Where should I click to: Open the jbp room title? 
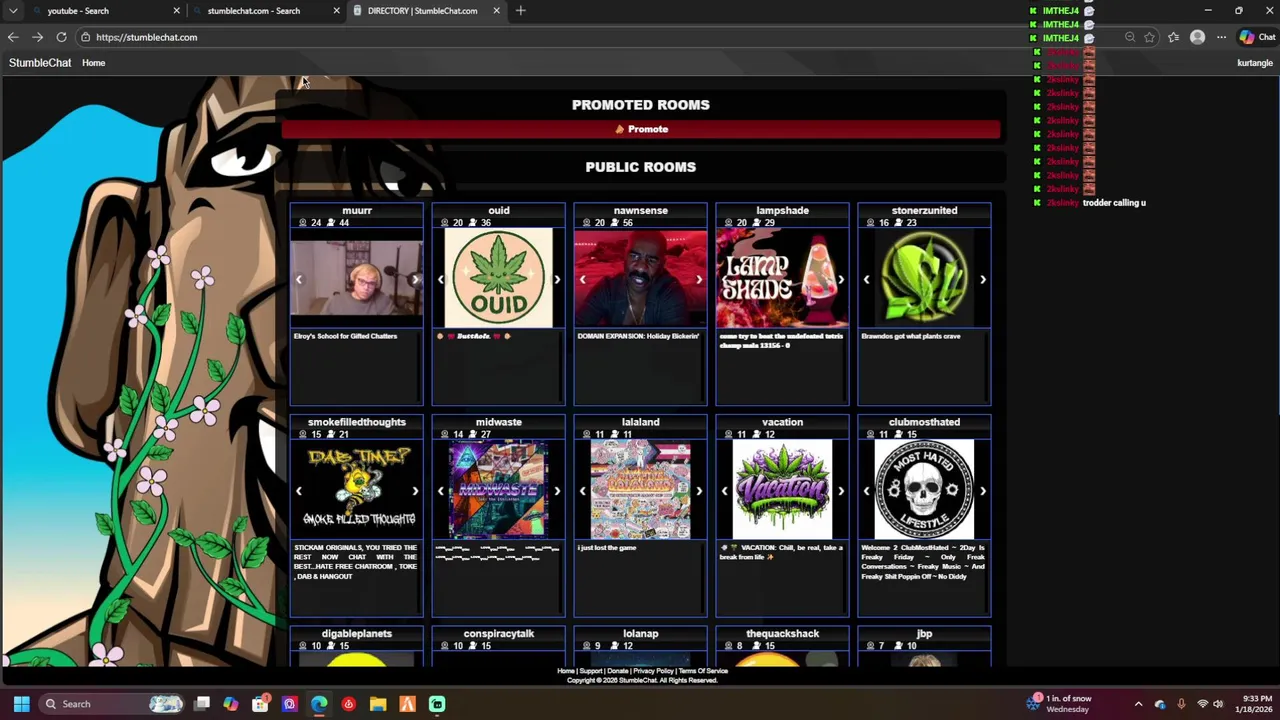pos(925,633)
